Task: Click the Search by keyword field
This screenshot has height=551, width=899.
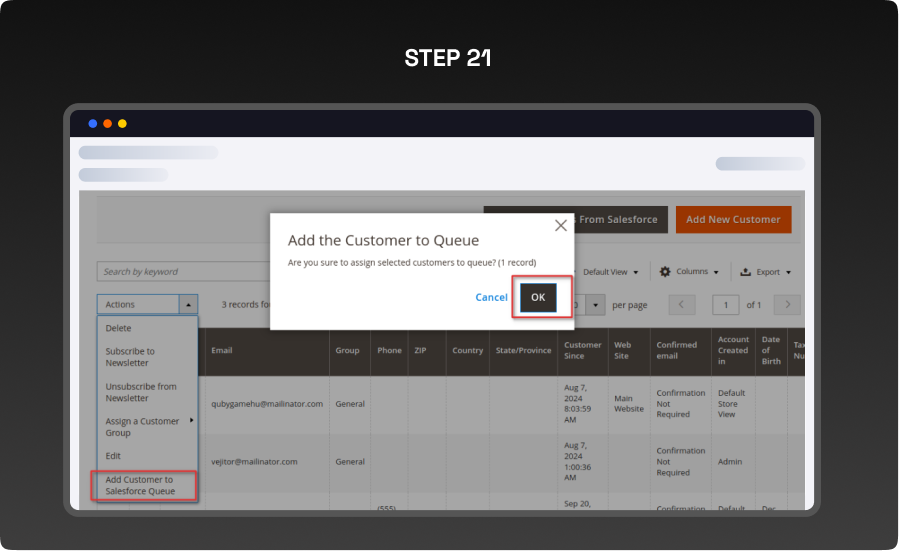Action: tap(180, 272)
